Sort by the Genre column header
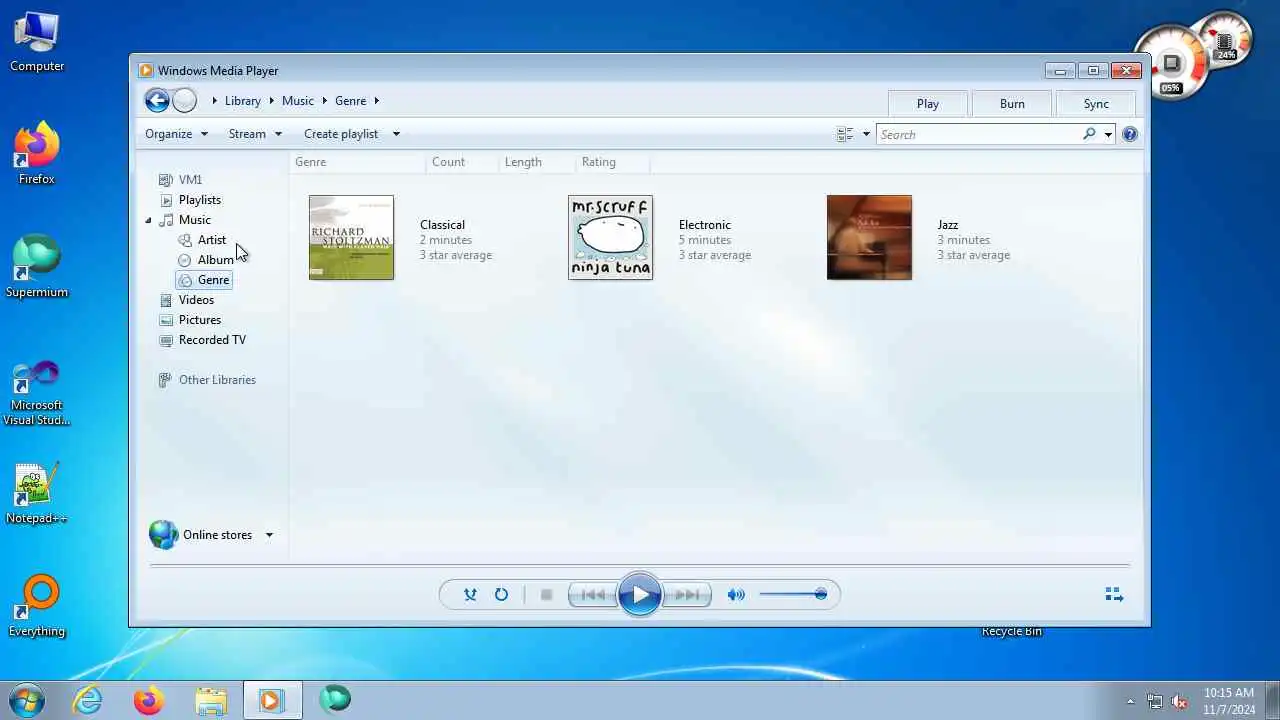Image resolution: width=1280 pixels, height=720 pixels. click(x=310, y=162)
